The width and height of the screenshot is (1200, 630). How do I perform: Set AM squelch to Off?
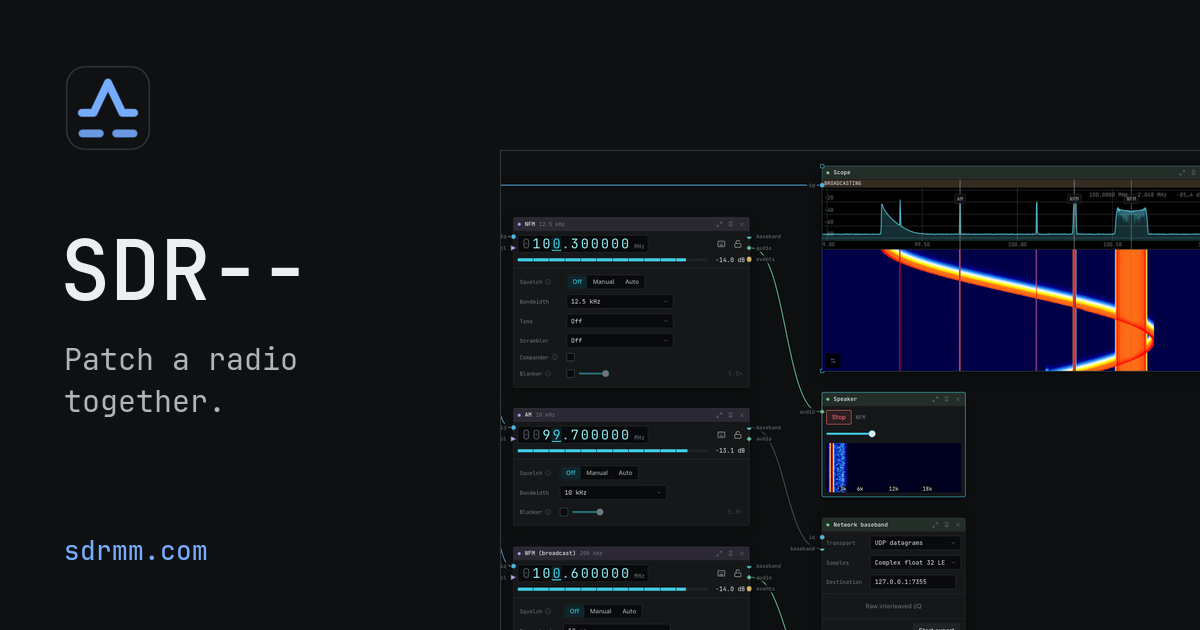570,473
